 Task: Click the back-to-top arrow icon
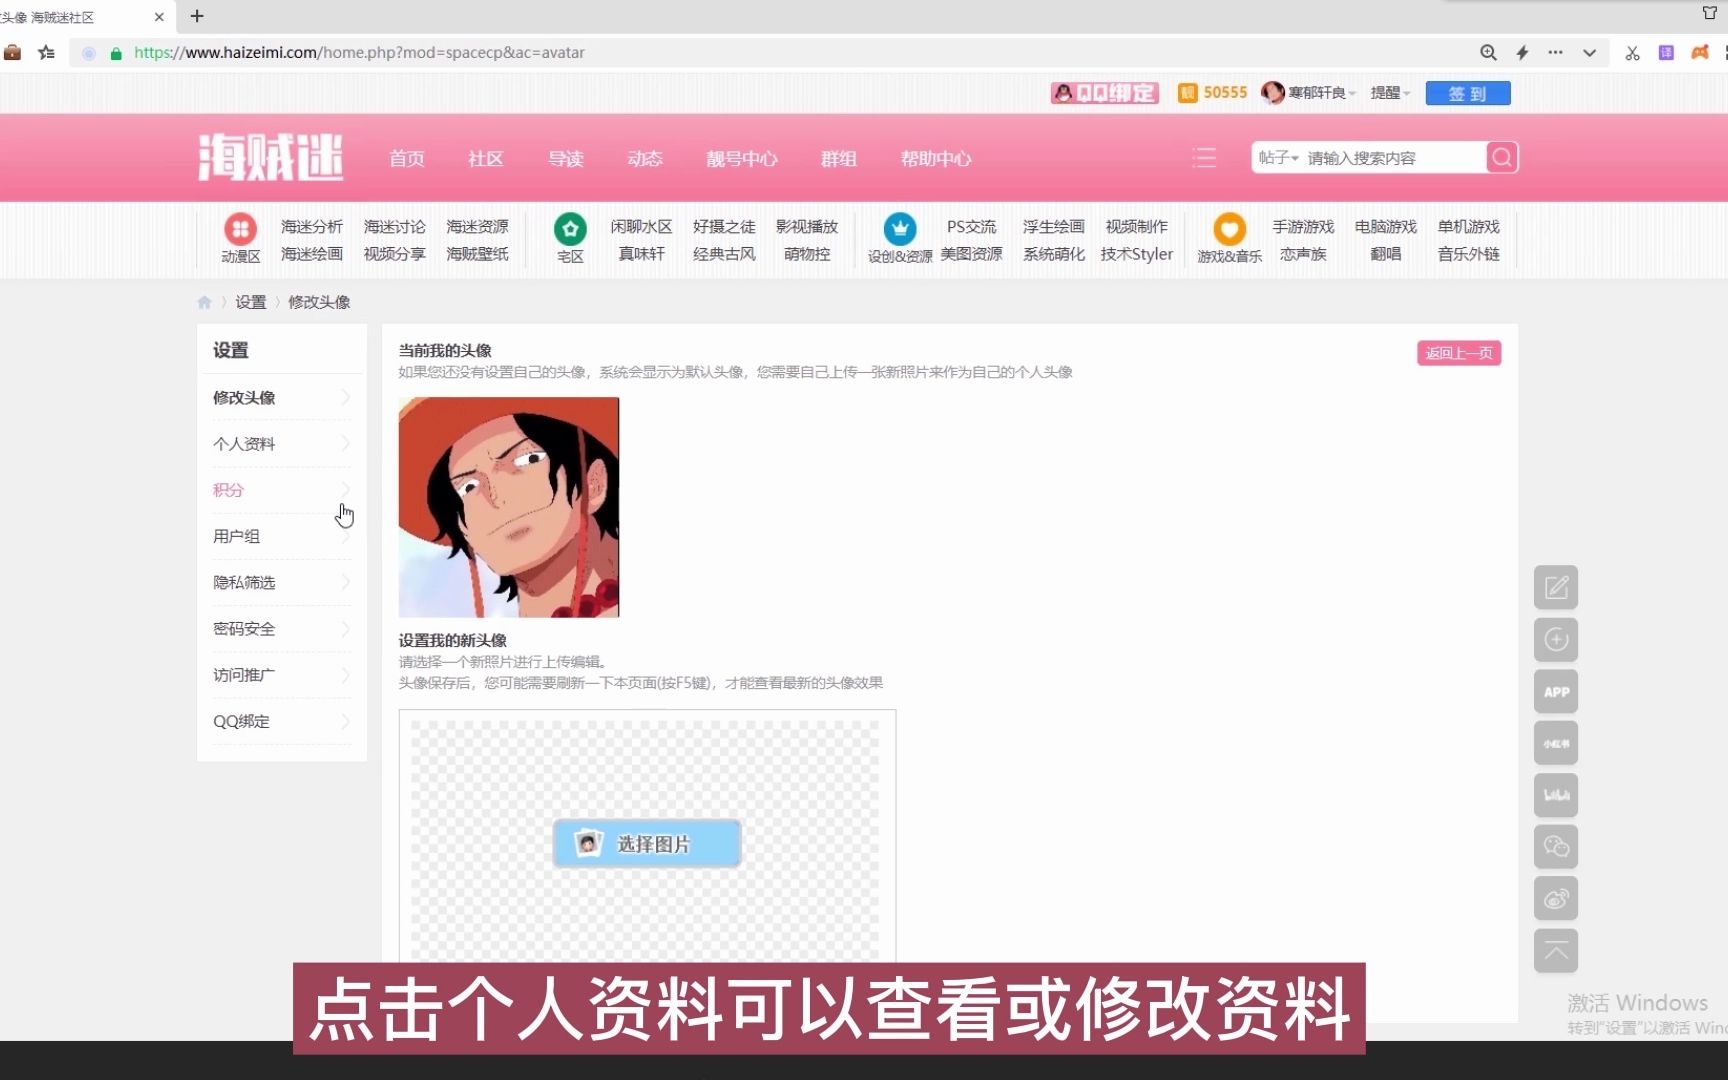click(1556, 951)
